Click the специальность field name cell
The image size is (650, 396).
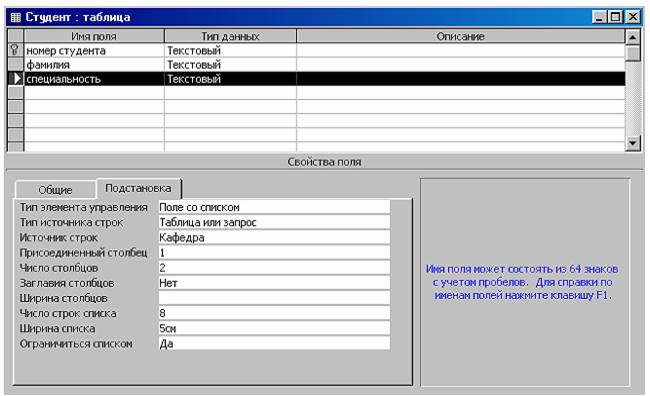point(94,79)
